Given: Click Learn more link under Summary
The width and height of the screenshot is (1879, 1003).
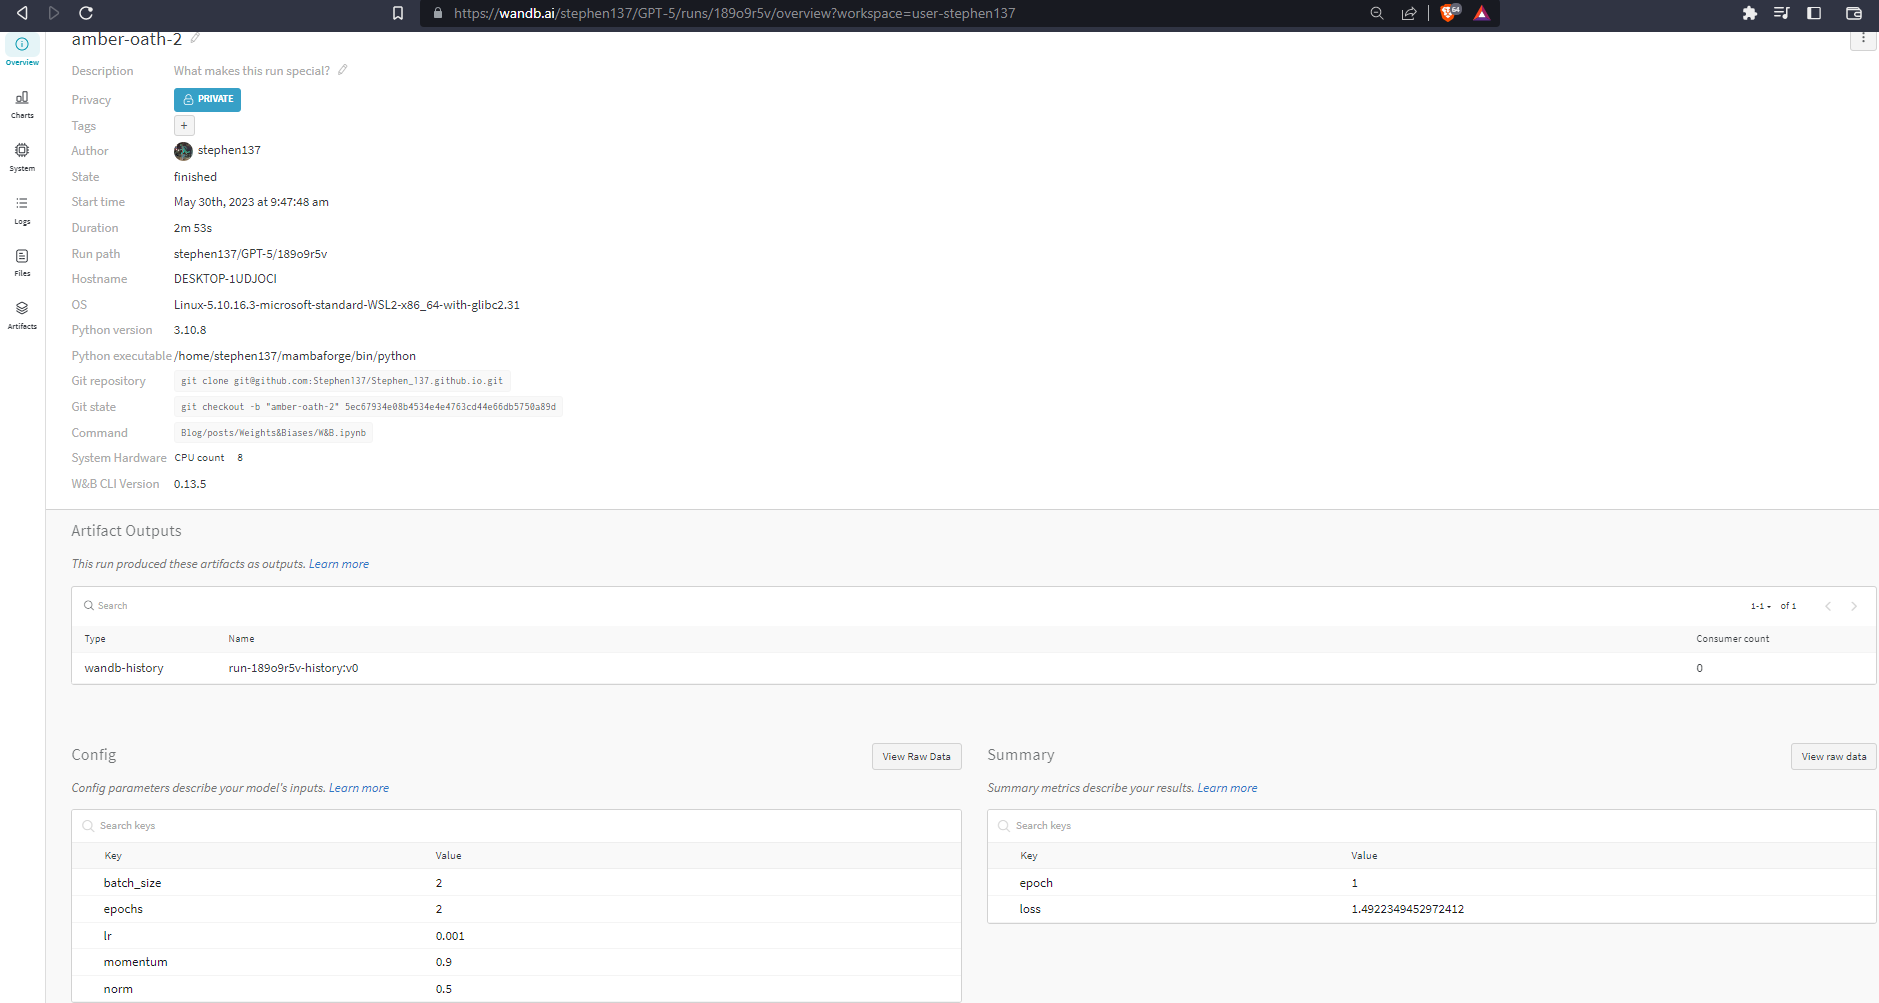Looking at the screenshot, I should (1227, 788).
